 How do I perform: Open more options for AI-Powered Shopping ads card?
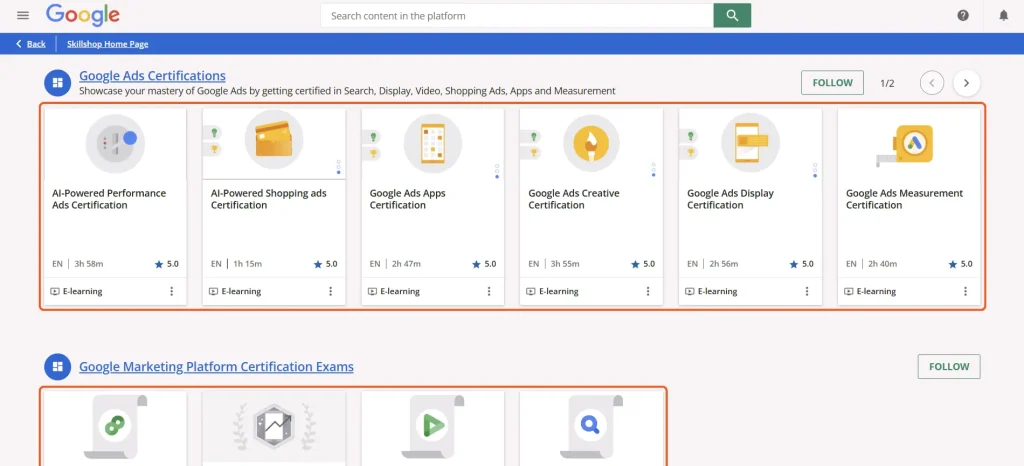(x=330, y=291)
